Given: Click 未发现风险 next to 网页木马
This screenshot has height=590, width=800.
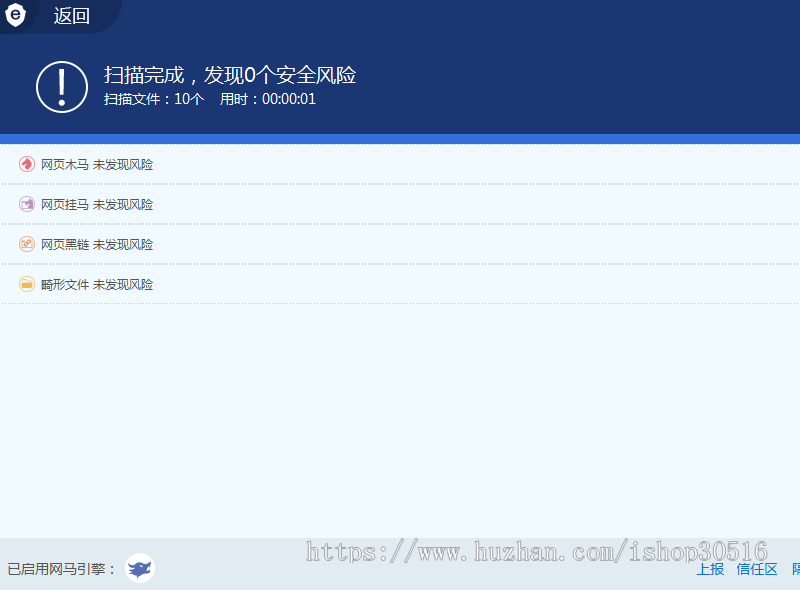Looking at the screenshot, I should (x=123, y=164).
